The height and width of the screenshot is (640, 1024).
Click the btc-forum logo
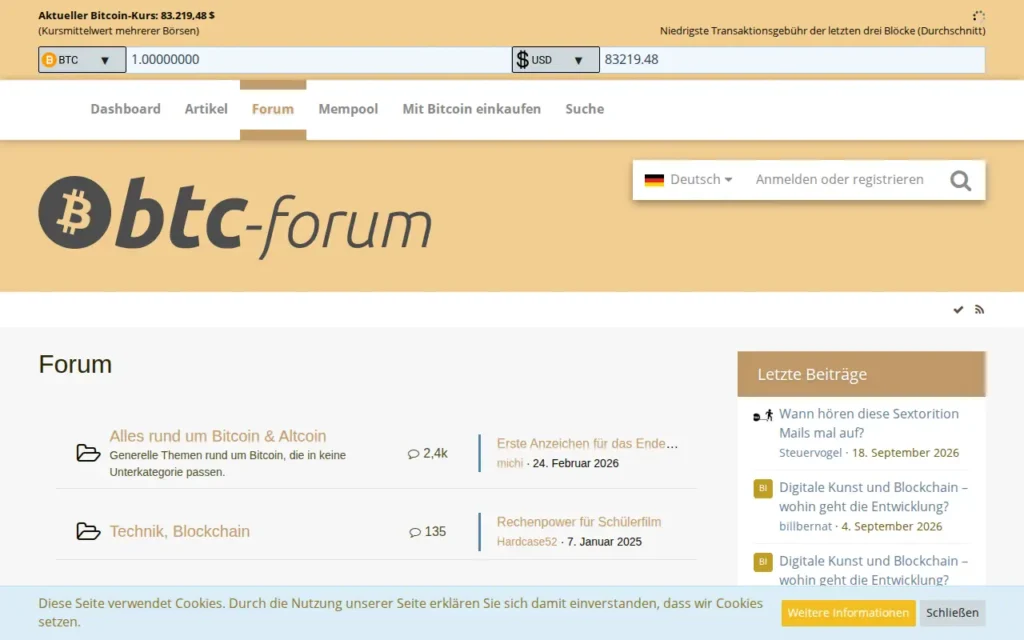click(234, 216)
